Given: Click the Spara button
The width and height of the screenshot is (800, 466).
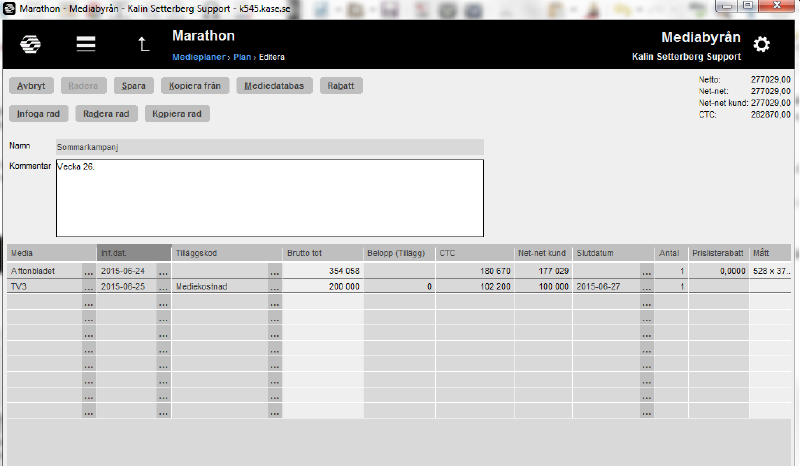Looking at the screenshot, I should point(134,86).
